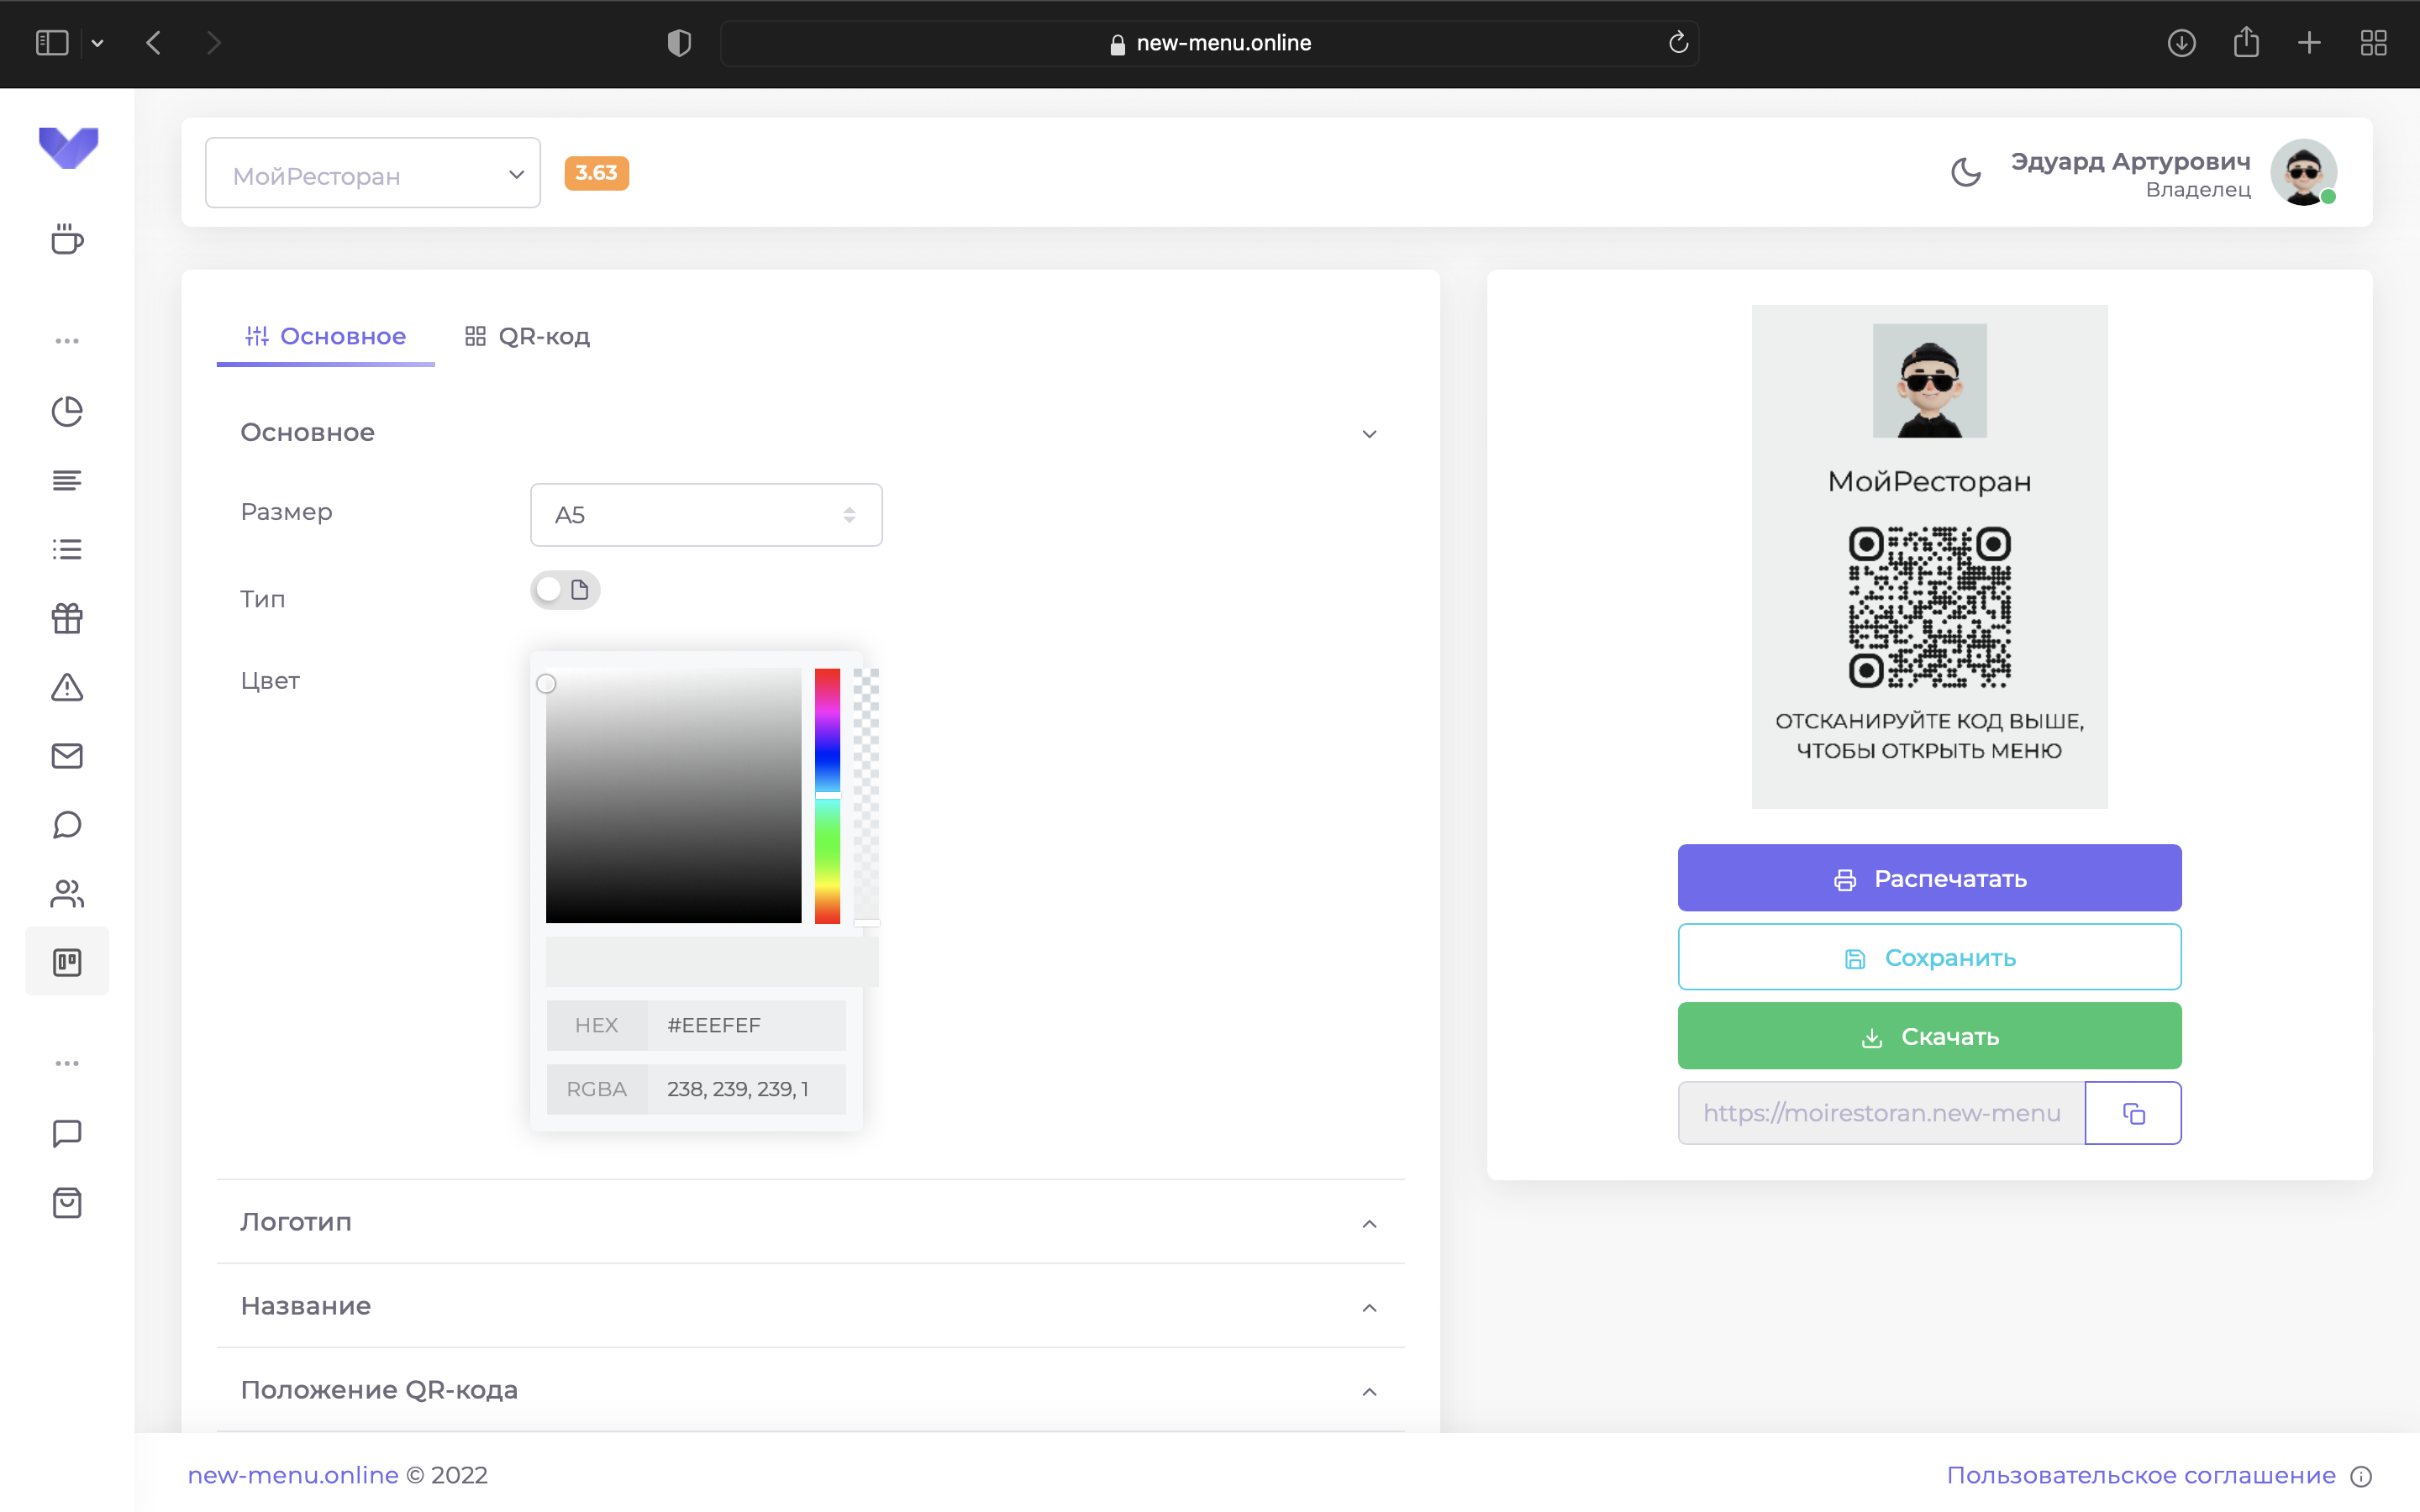
Task: Open the new-menu.online footer link
Action: 293,1476
